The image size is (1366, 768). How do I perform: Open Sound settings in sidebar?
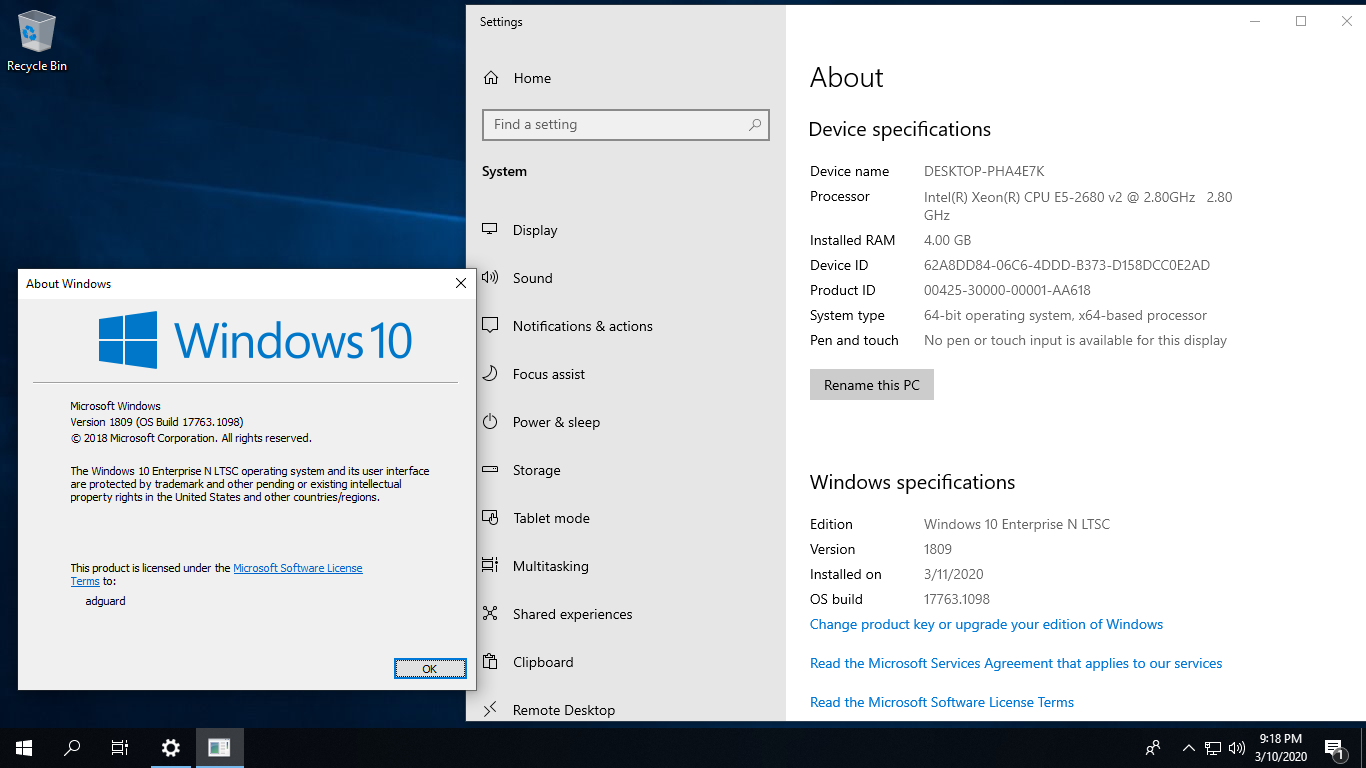[x=532, y=278]
